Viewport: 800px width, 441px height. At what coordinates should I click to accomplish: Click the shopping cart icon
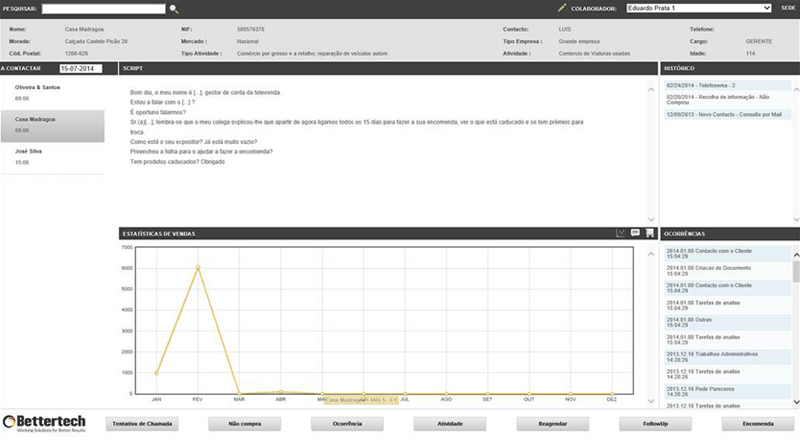(x=649, y=233)
